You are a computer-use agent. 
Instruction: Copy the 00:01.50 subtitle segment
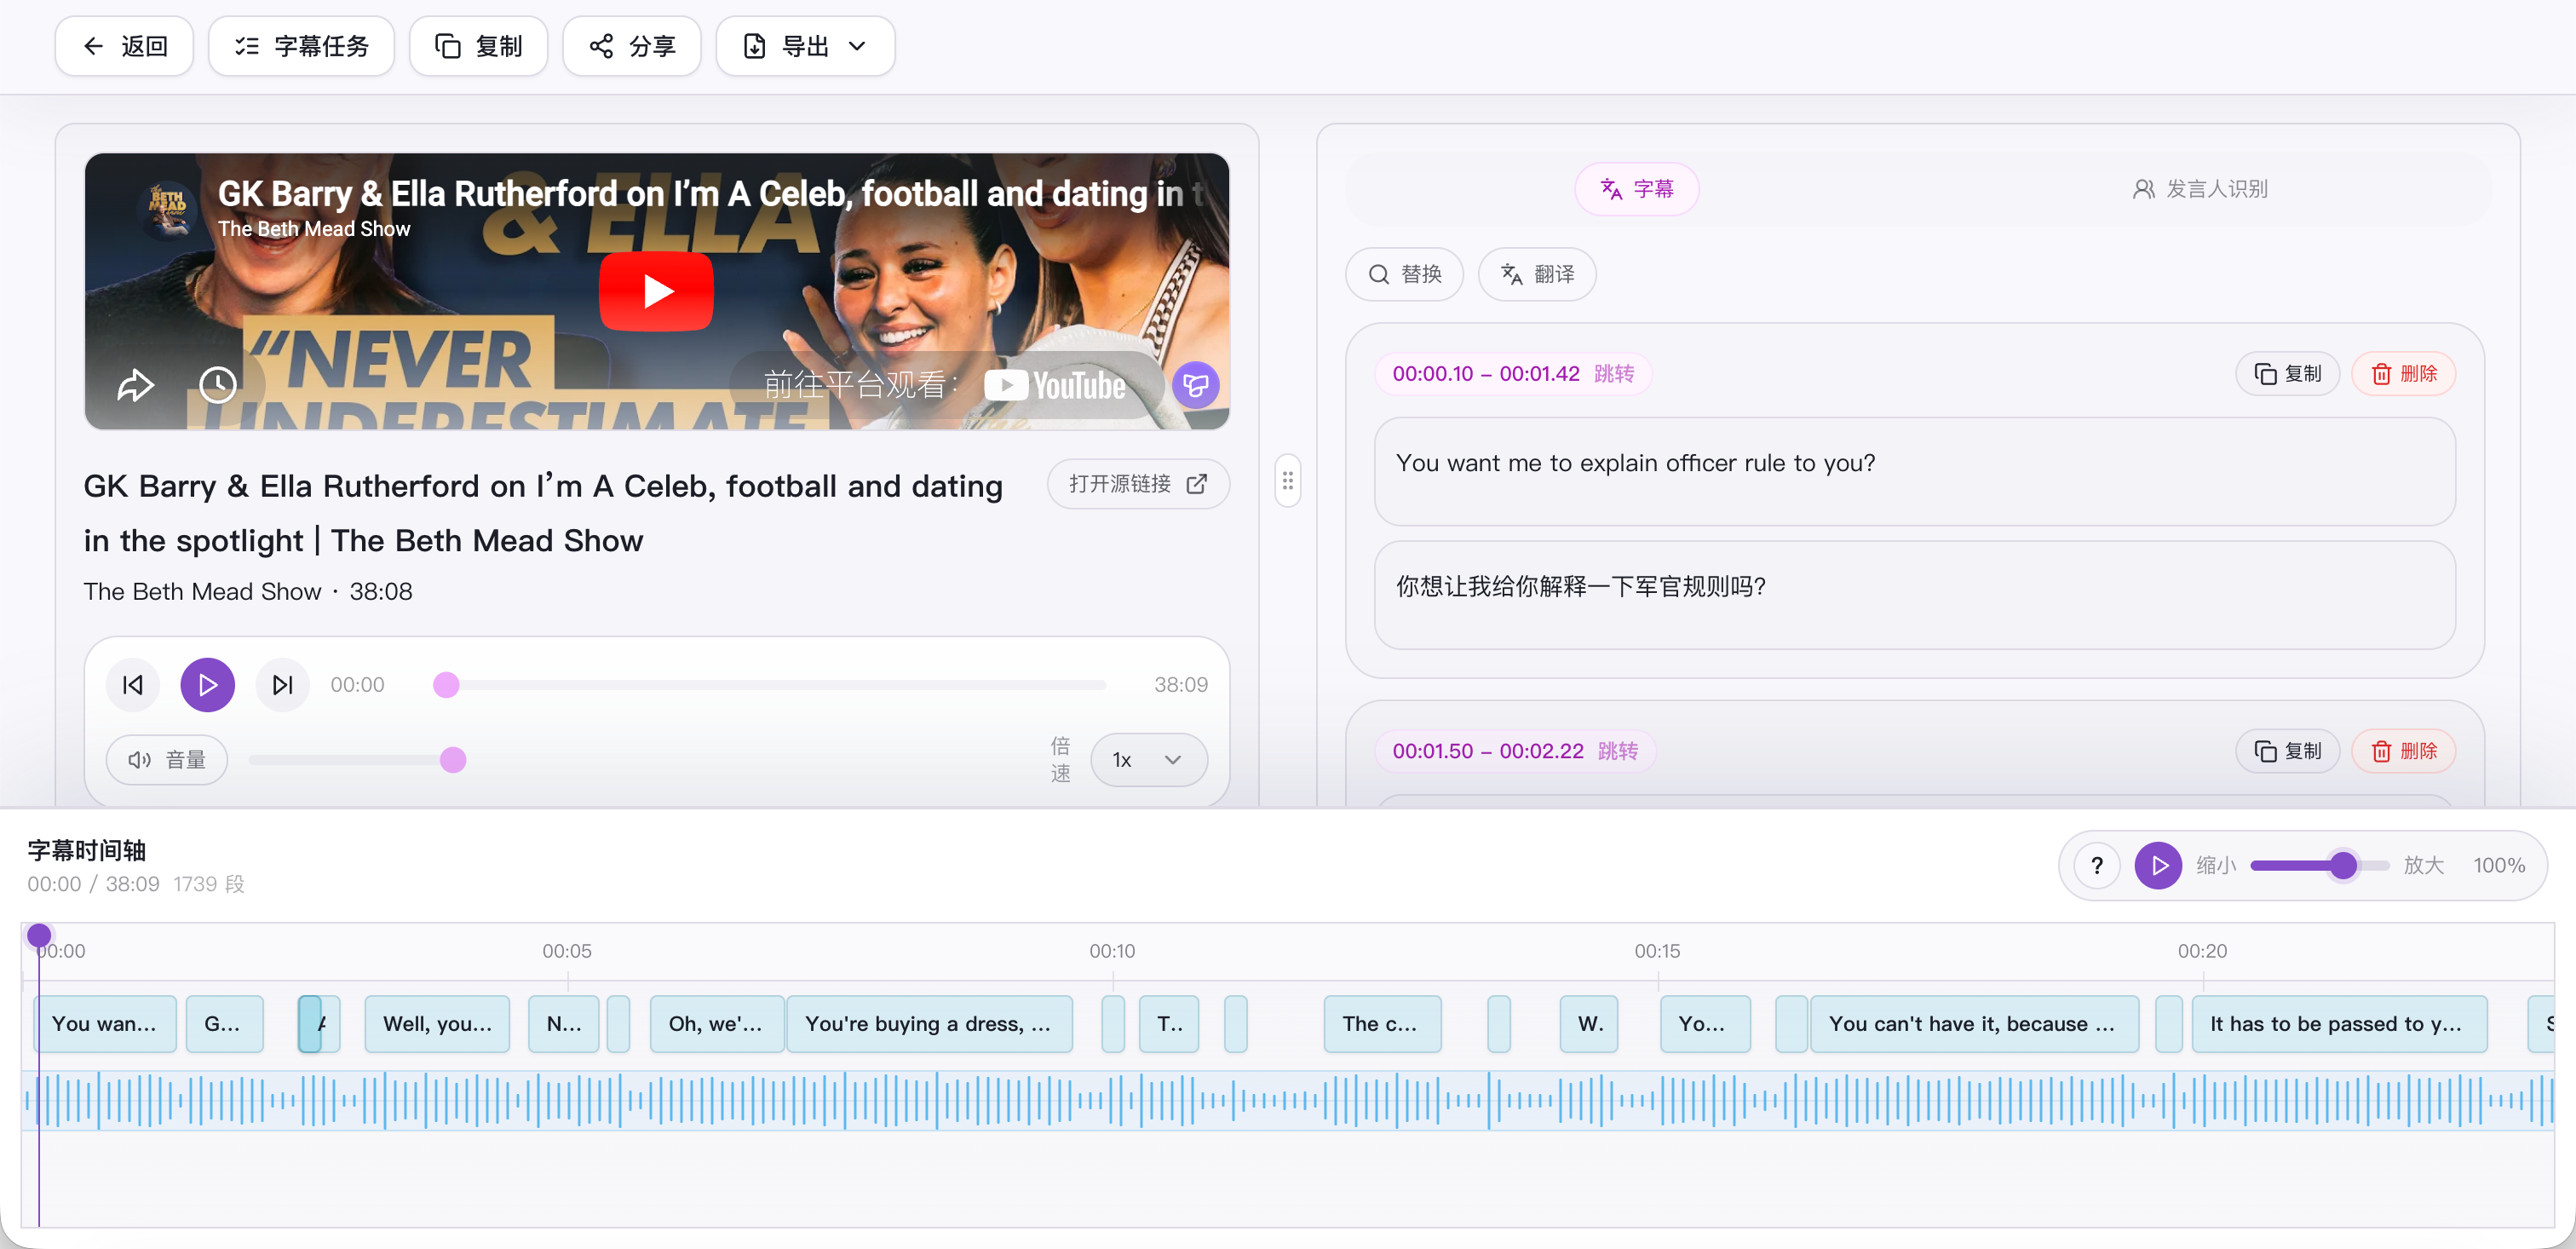pos(2287,751)
